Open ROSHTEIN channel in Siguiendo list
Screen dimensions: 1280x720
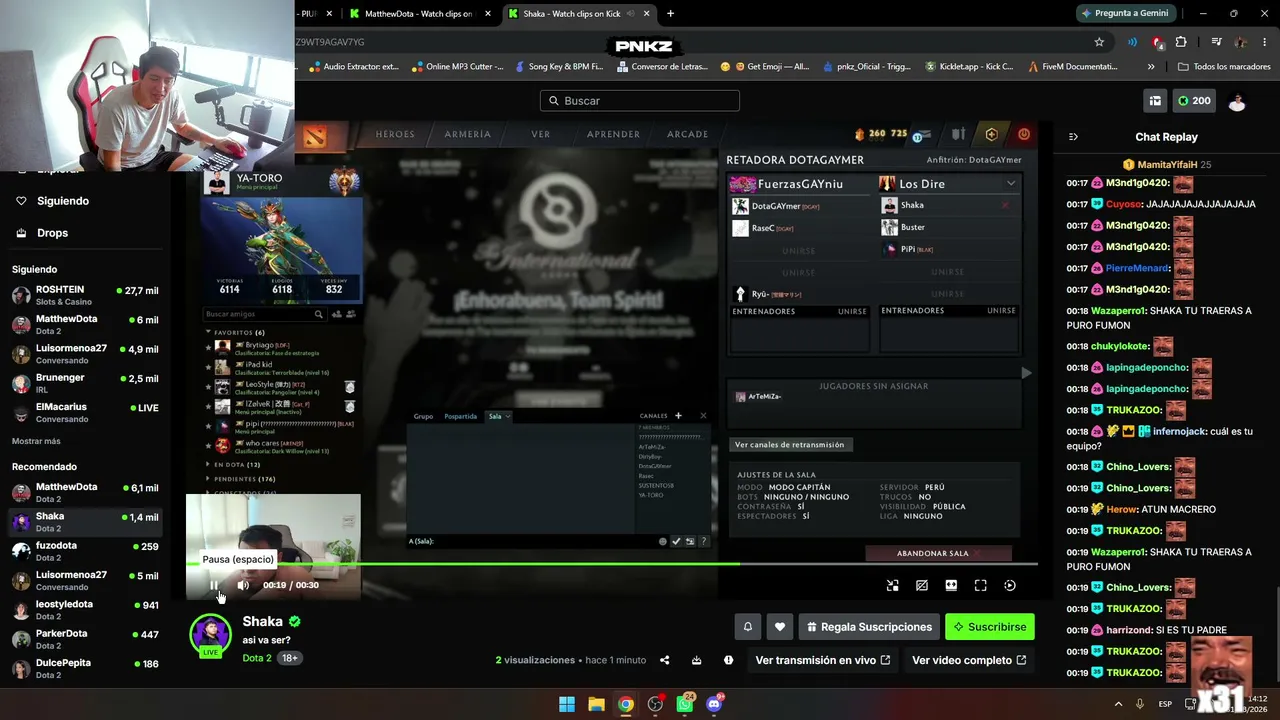pyautogui.click(x=85, y=295)
